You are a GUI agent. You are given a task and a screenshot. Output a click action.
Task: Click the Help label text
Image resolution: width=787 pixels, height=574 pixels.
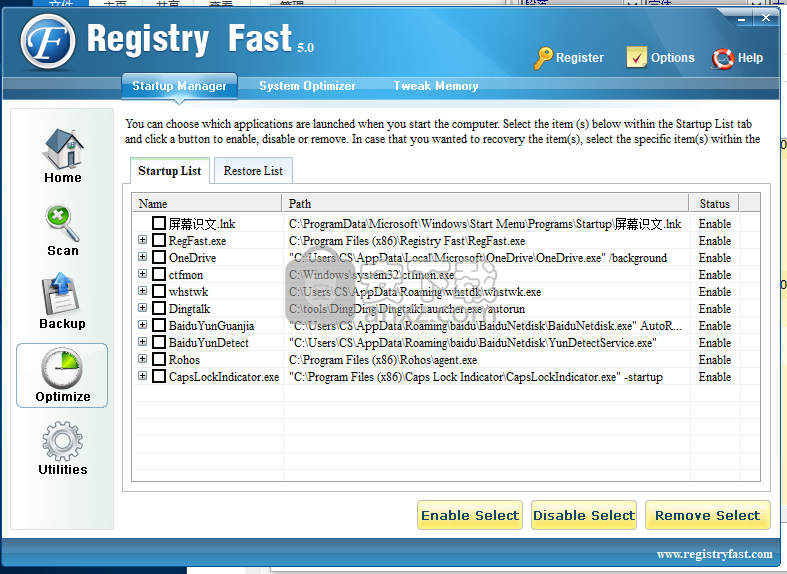point(750,58)
